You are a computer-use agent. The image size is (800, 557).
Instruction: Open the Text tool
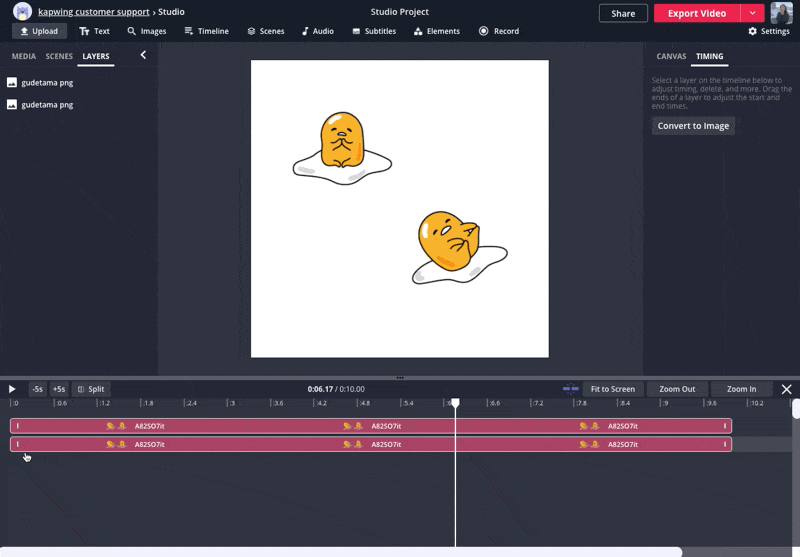coord(95,31)
